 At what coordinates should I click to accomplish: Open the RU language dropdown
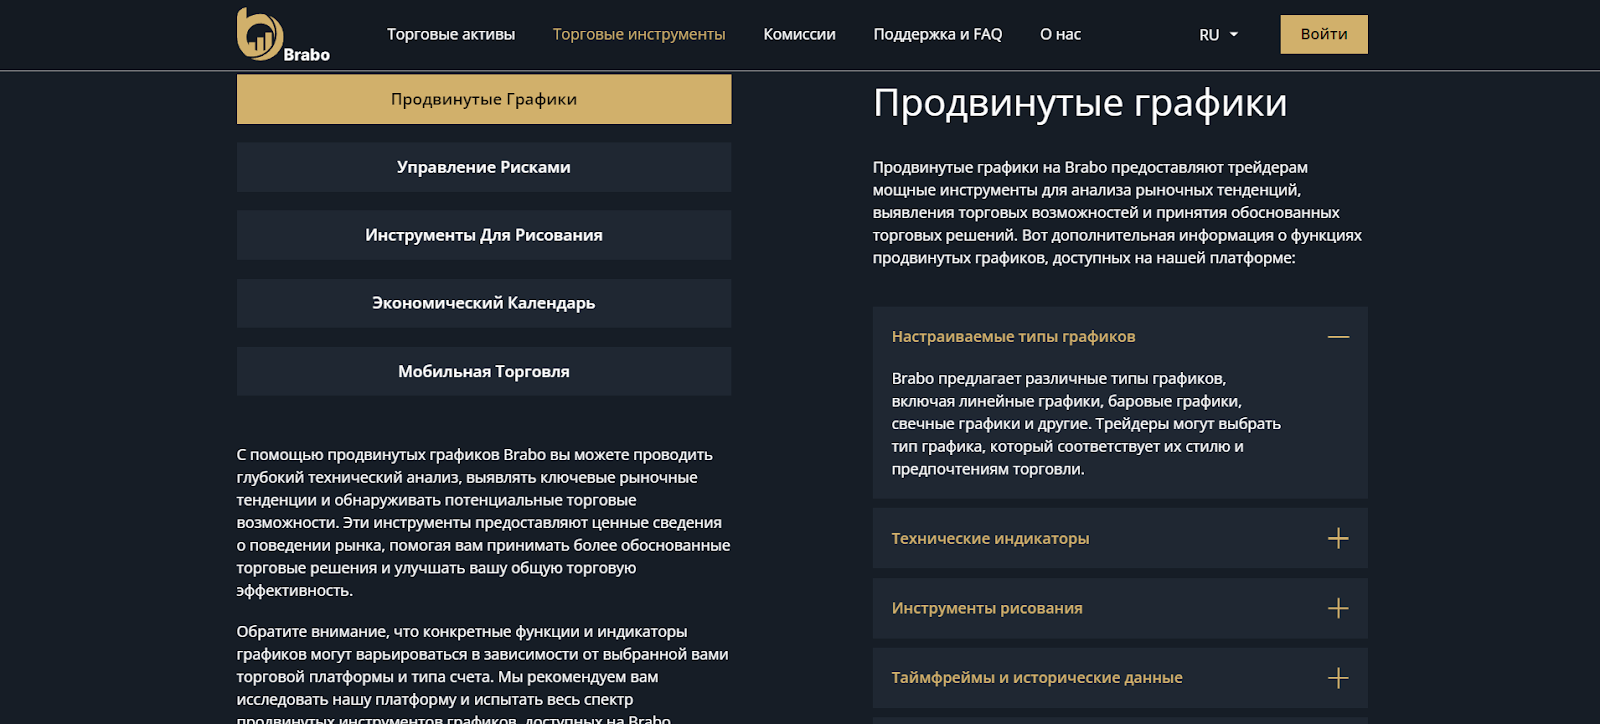tap(1219, 35)
